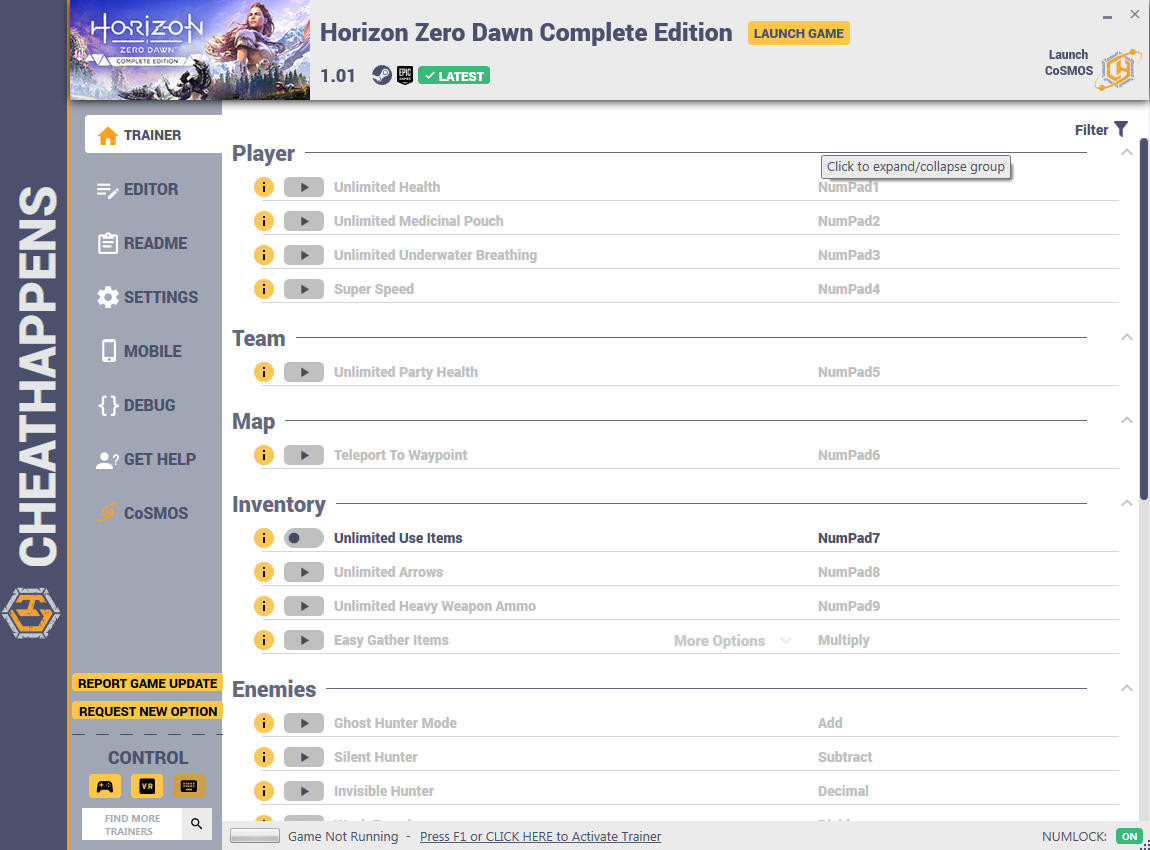1150x850 pixels.
Task: Launch CoSMOS via hexagon logo
Action: pos(1118,70)
